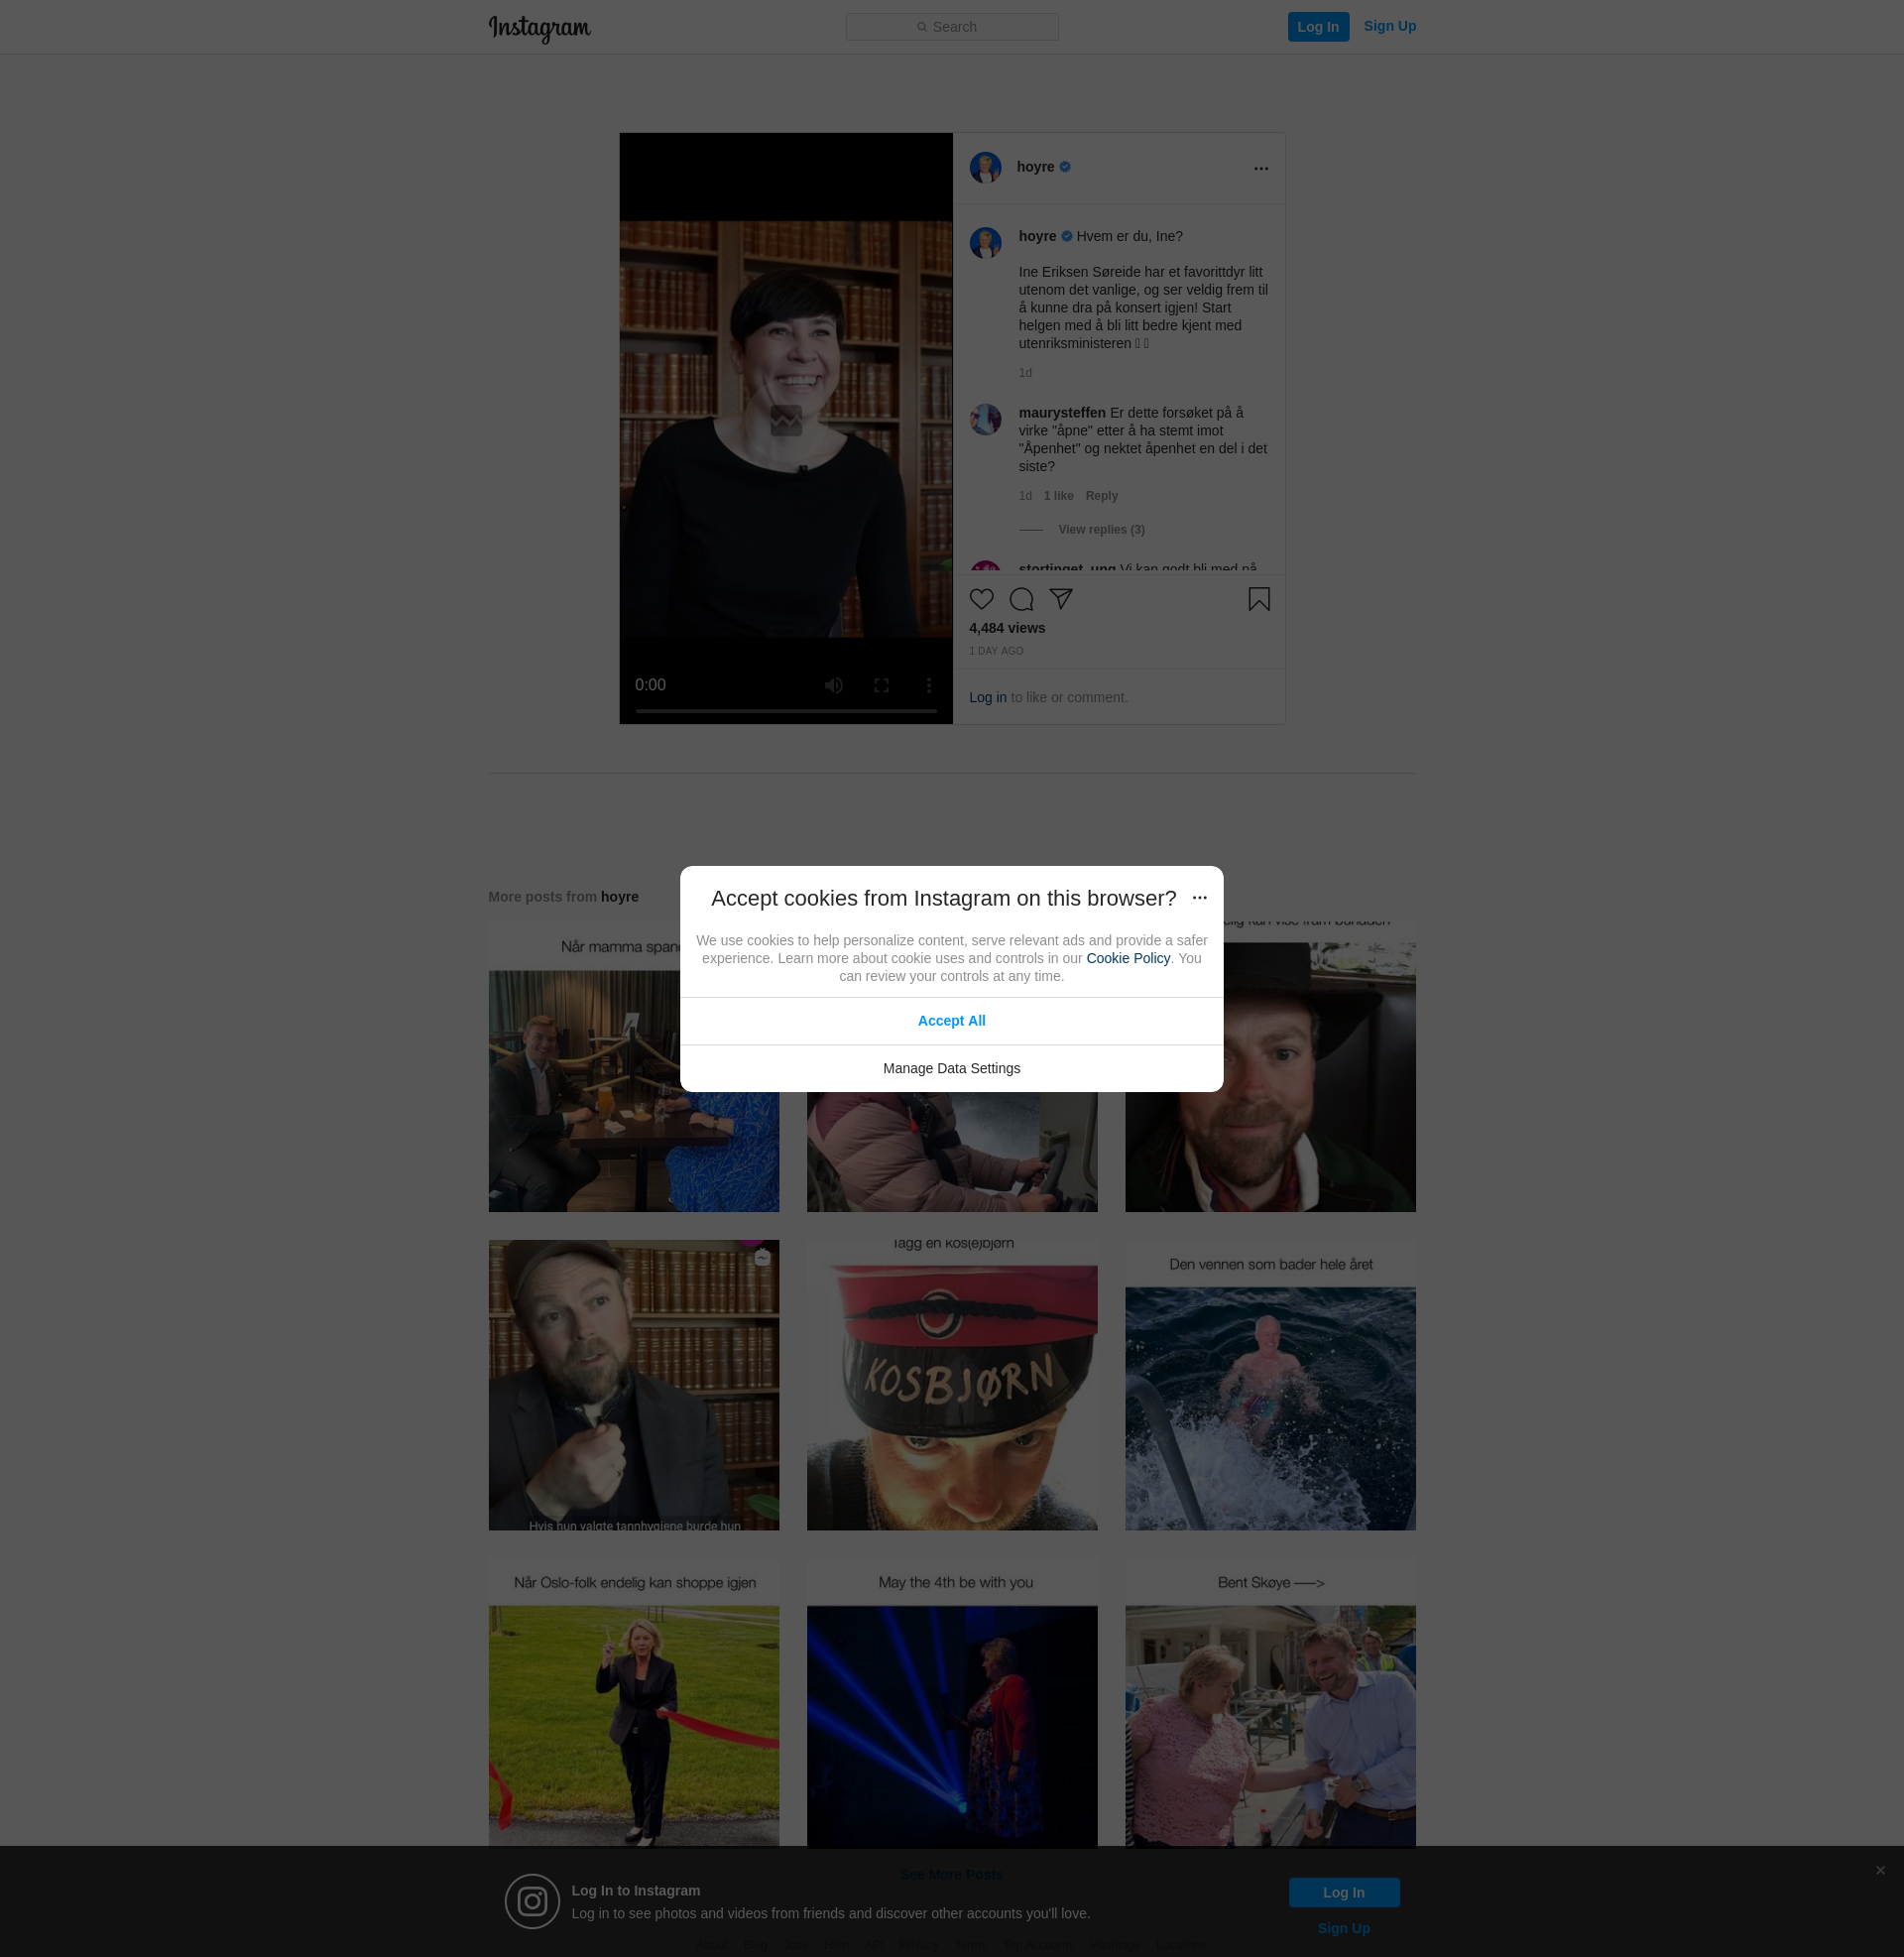Open Cookie Policy link
The width and height of the screenshot is (1904, 1957).
click(x=1128, y=958)
